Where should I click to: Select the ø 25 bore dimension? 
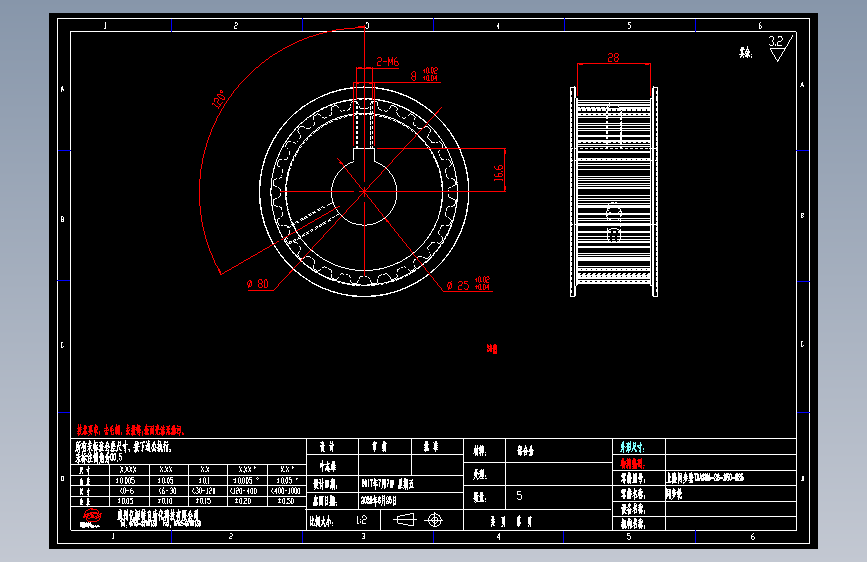(468, 284)
